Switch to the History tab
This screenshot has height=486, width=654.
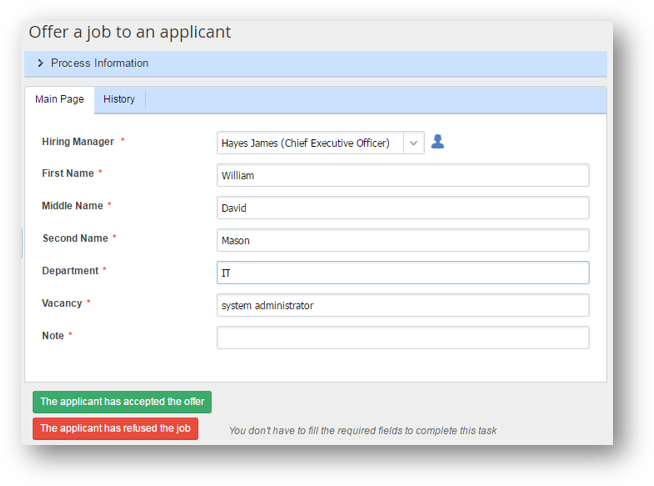pos(119,99)
